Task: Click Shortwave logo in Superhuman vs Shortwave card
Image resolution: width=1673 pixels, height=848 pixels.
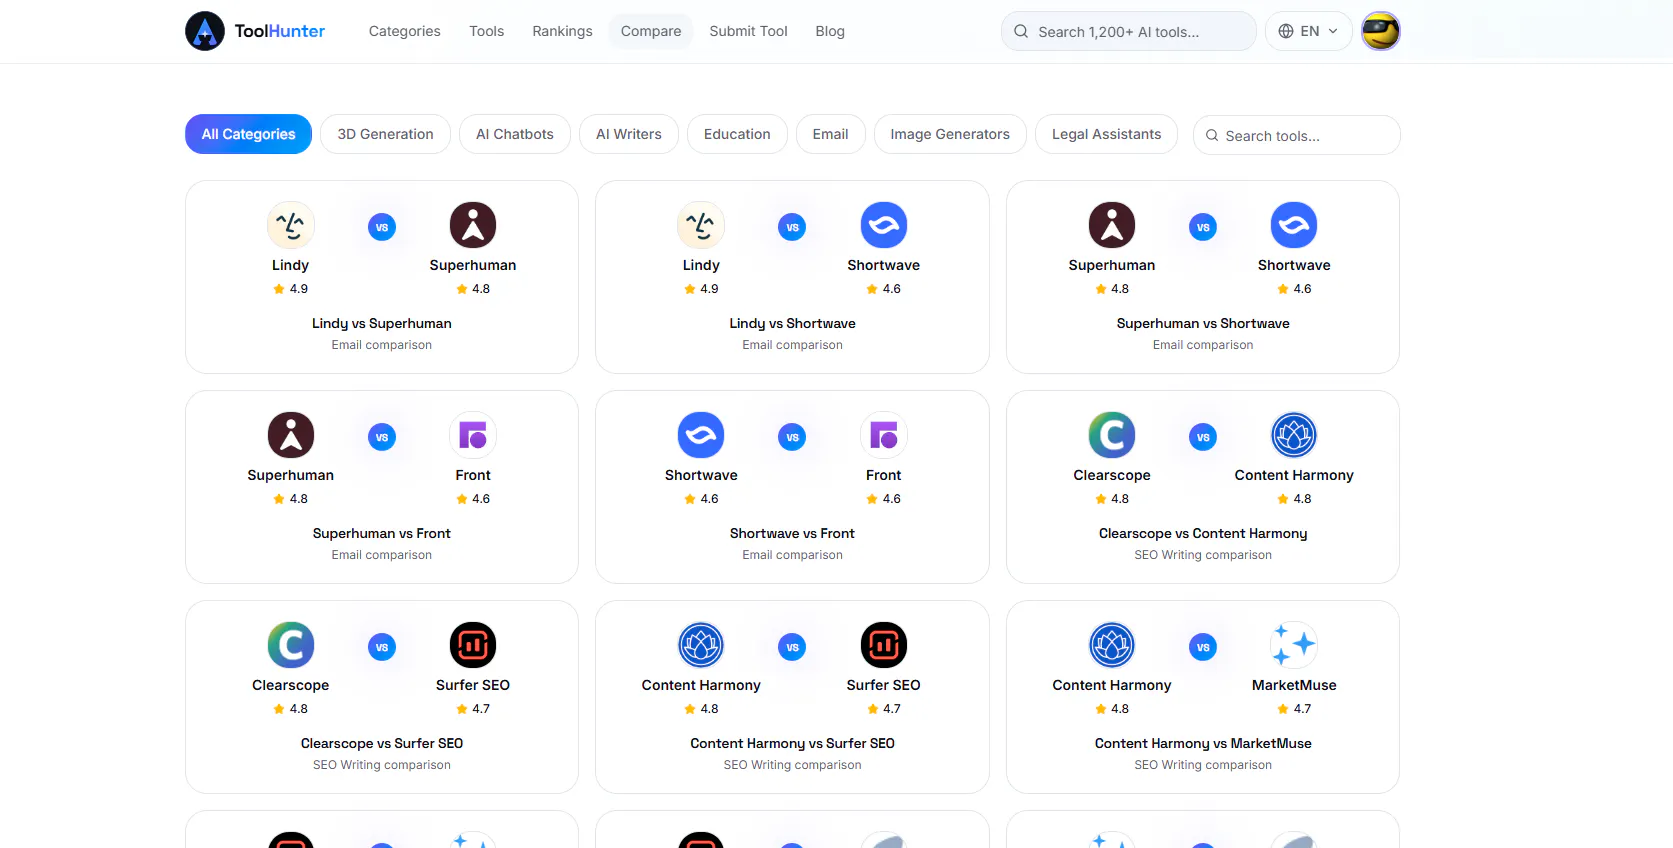Action: point(1294,225)
